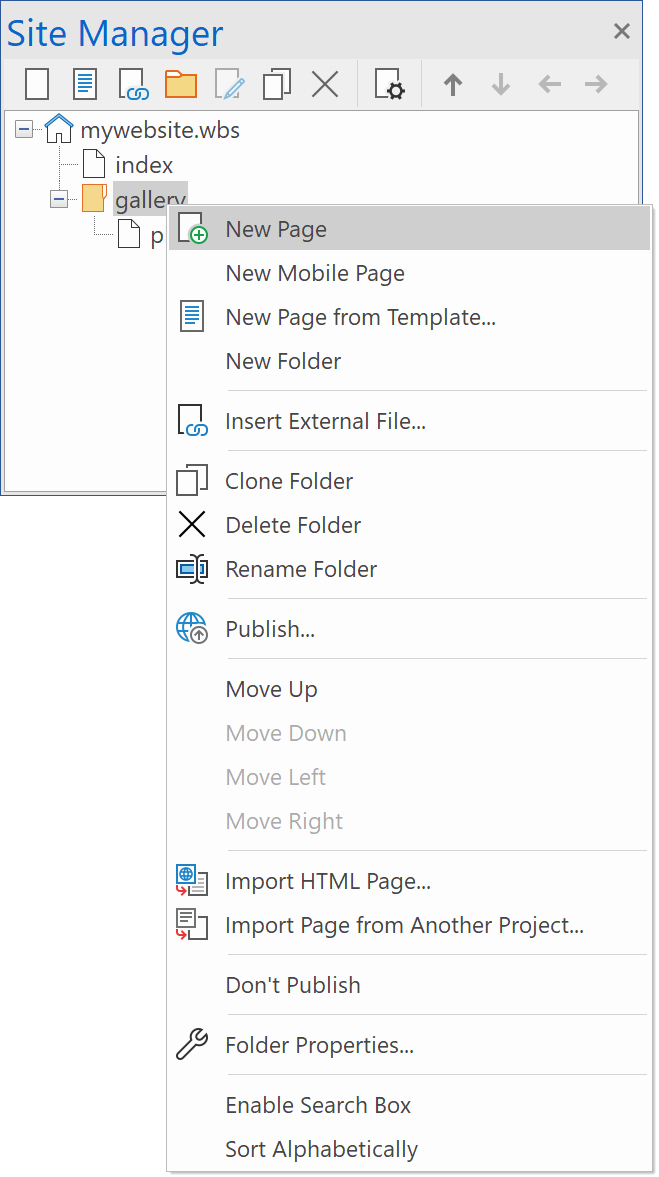Image resolution: width=659 pixels, height=1177 pixels.
Task: Toggle the Don't Publish option
Action: click(x=293, y=985)
